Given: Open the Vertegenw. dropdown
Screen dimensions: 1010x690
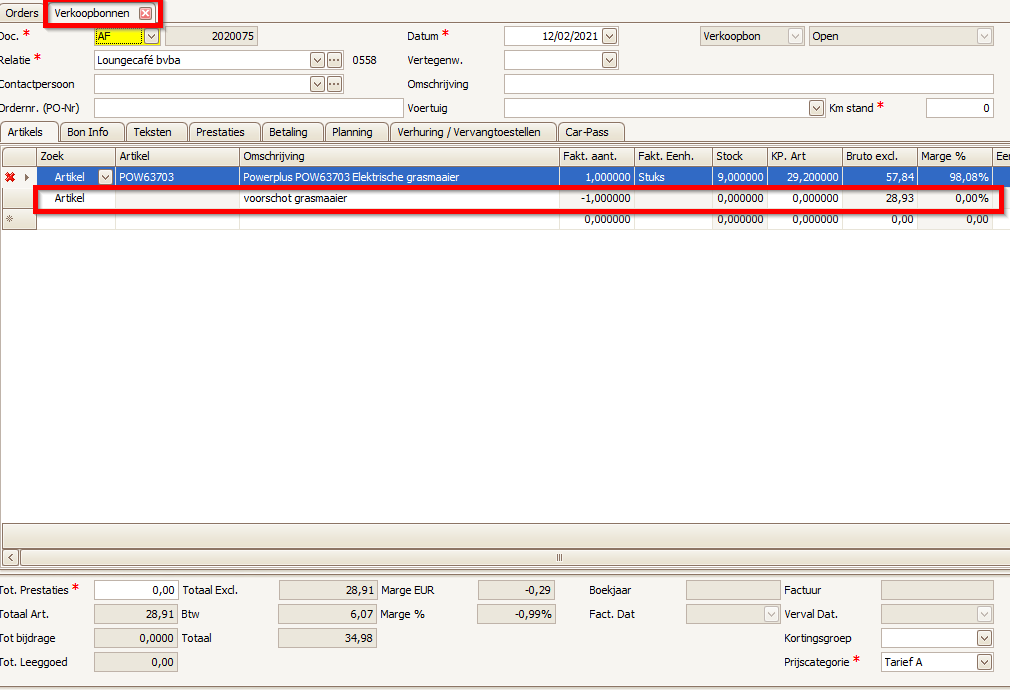Looking at the screenshot, I should 609,61.
